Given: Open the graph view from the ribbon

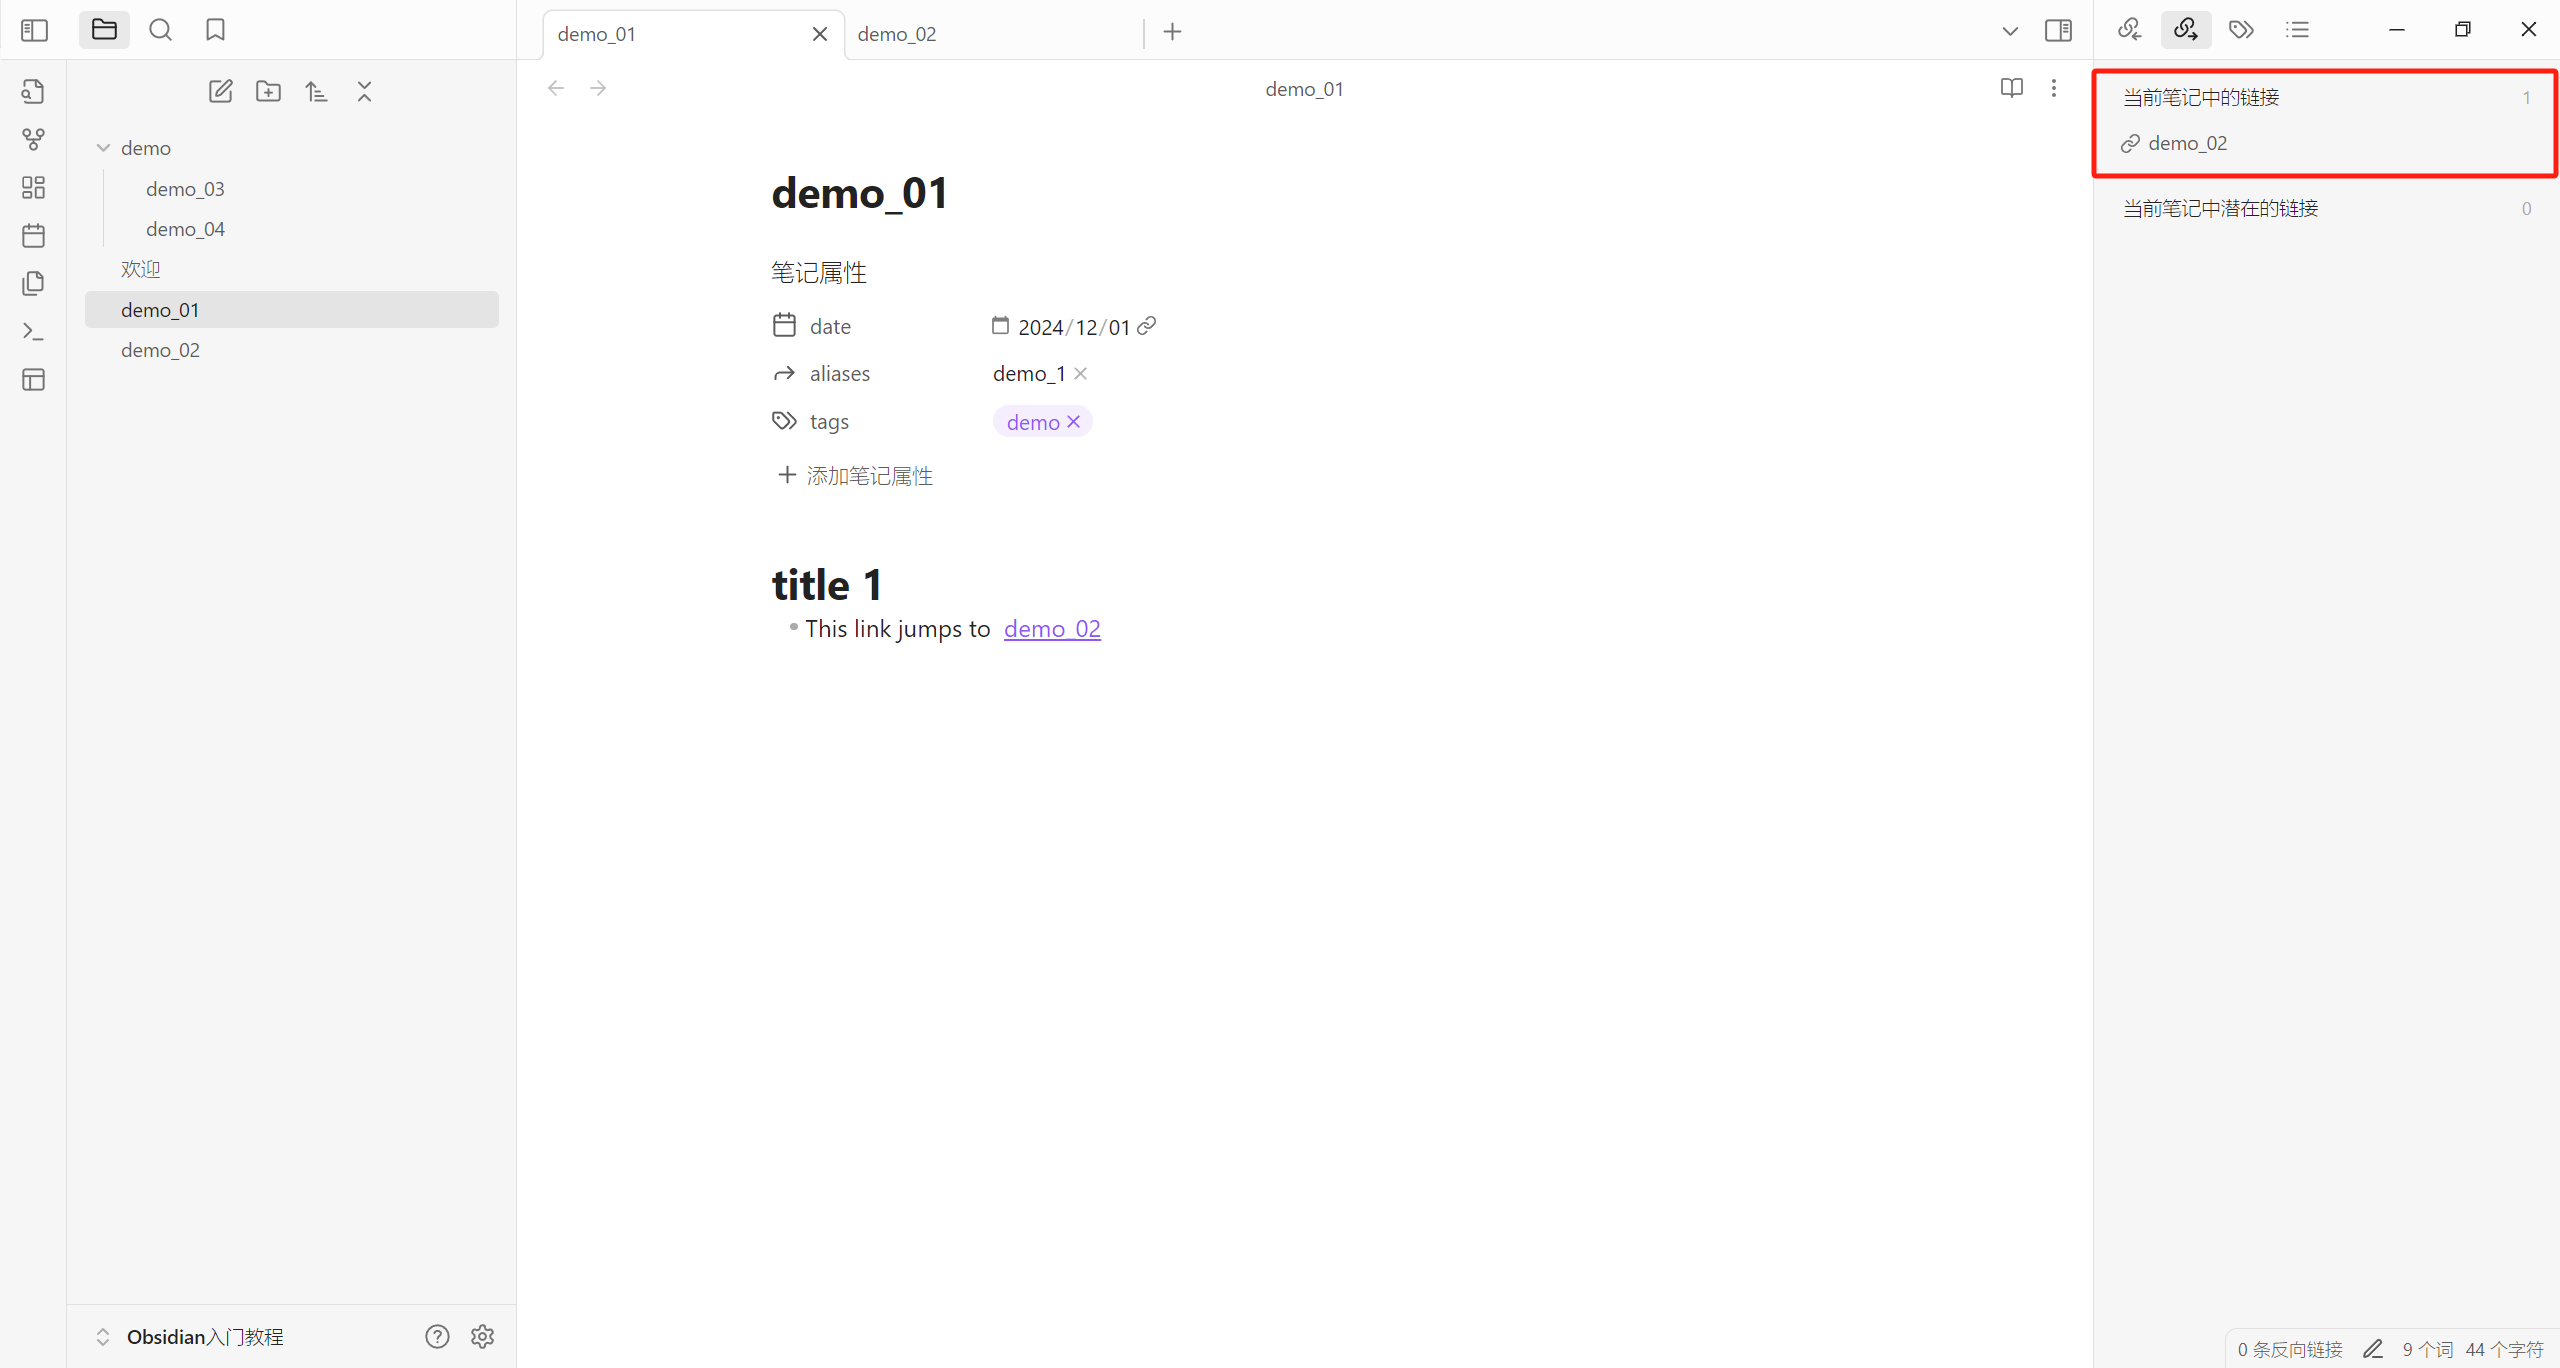Looking at the screenshot, I should point(33,140).
